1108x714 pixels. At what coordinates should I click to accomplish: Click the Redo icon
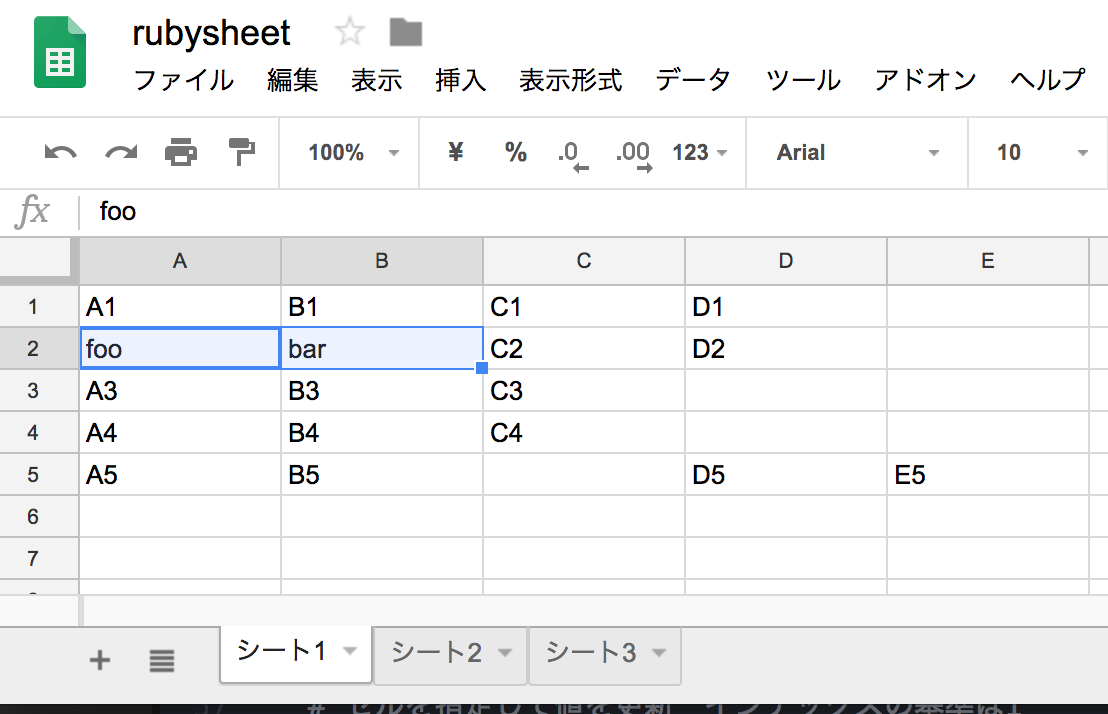click(x=119, y=152)
